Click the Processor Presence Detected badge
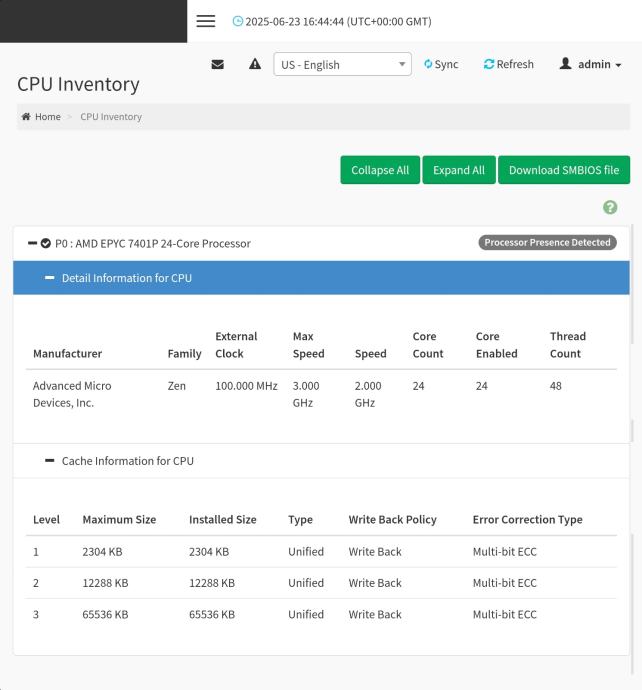This screenshot has width=642, height=690. tap(547, 242)
